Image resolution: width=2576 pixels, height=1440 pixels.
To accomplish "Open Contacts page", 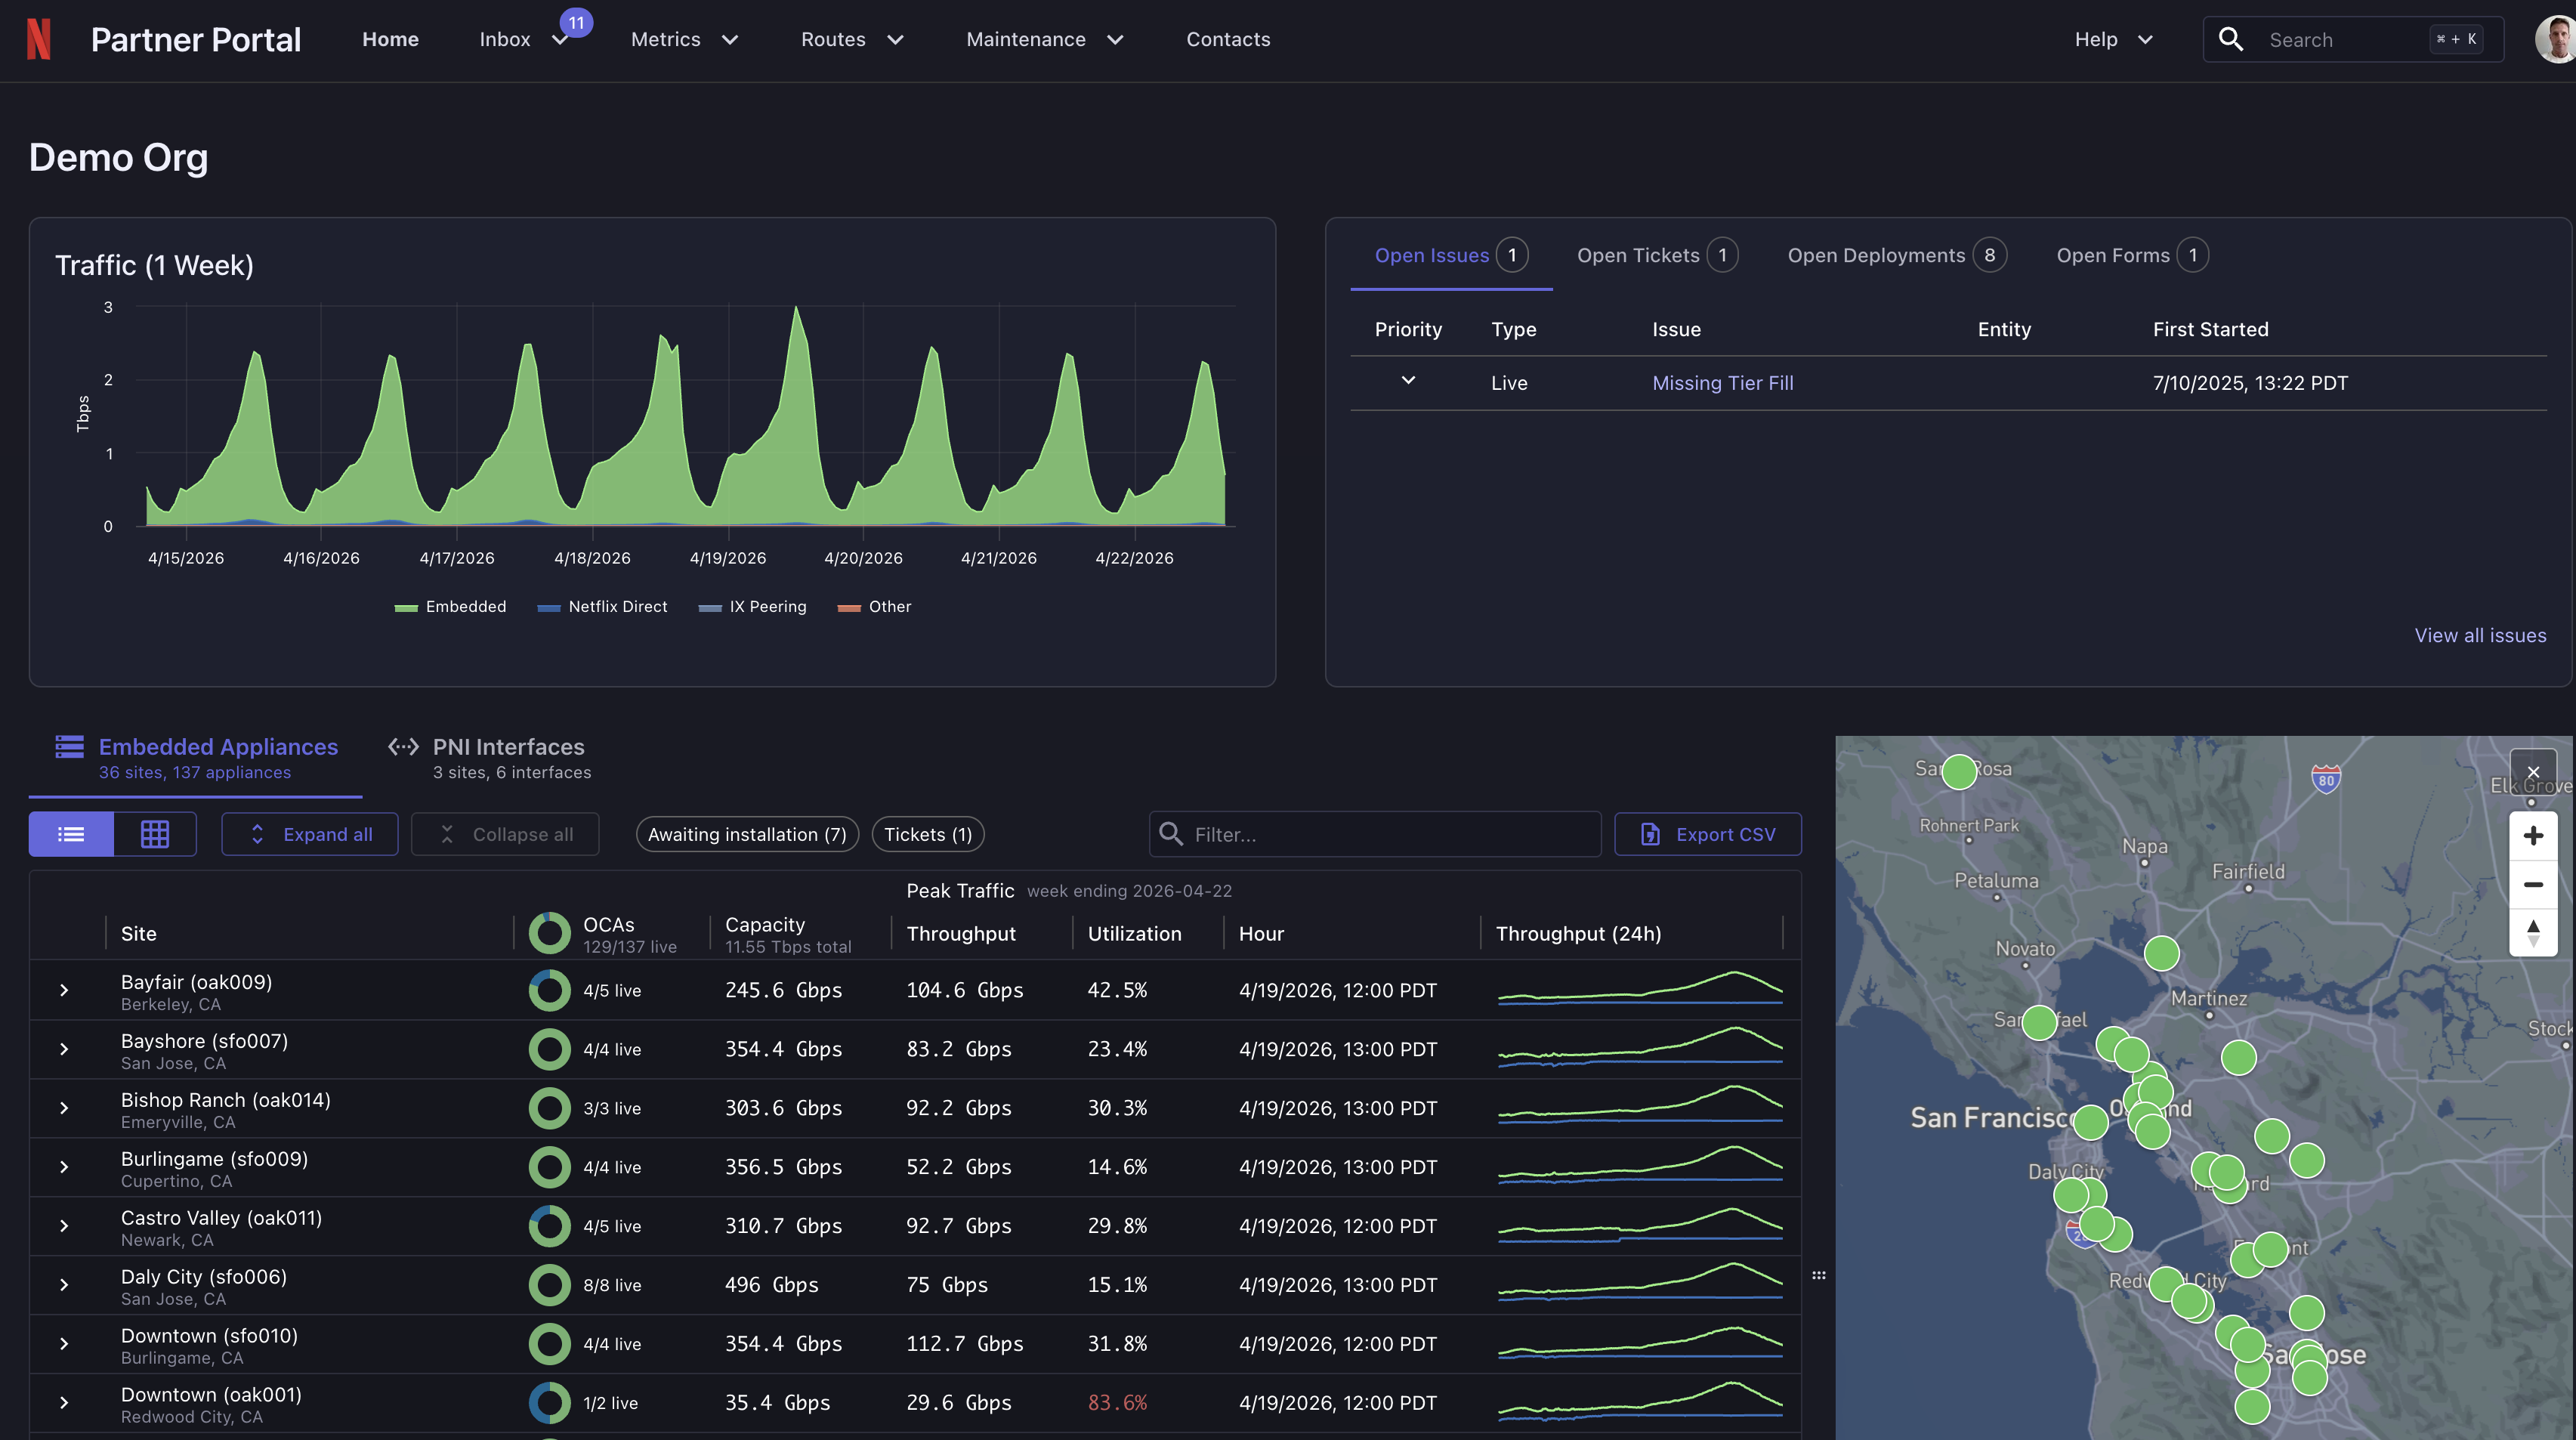I will click(x=1228, y=39).
